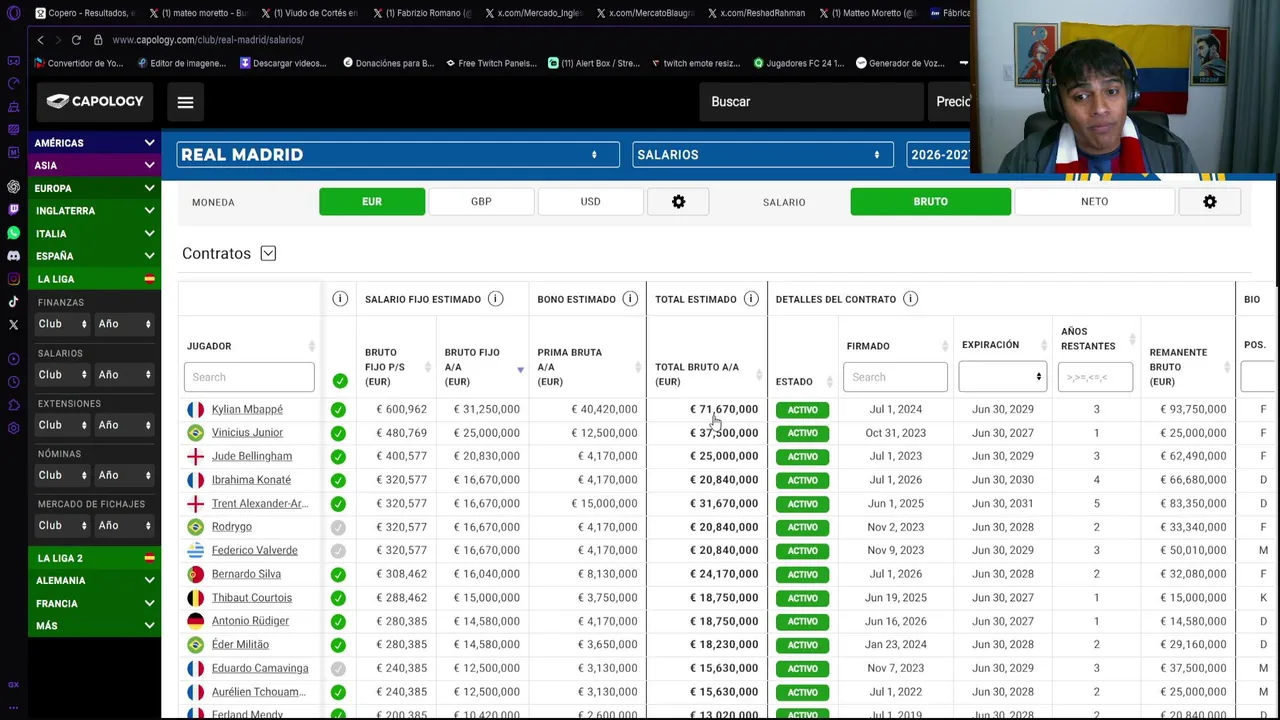
Task: Open Kylian Mbappé's player page
Action: coord(247,410)
